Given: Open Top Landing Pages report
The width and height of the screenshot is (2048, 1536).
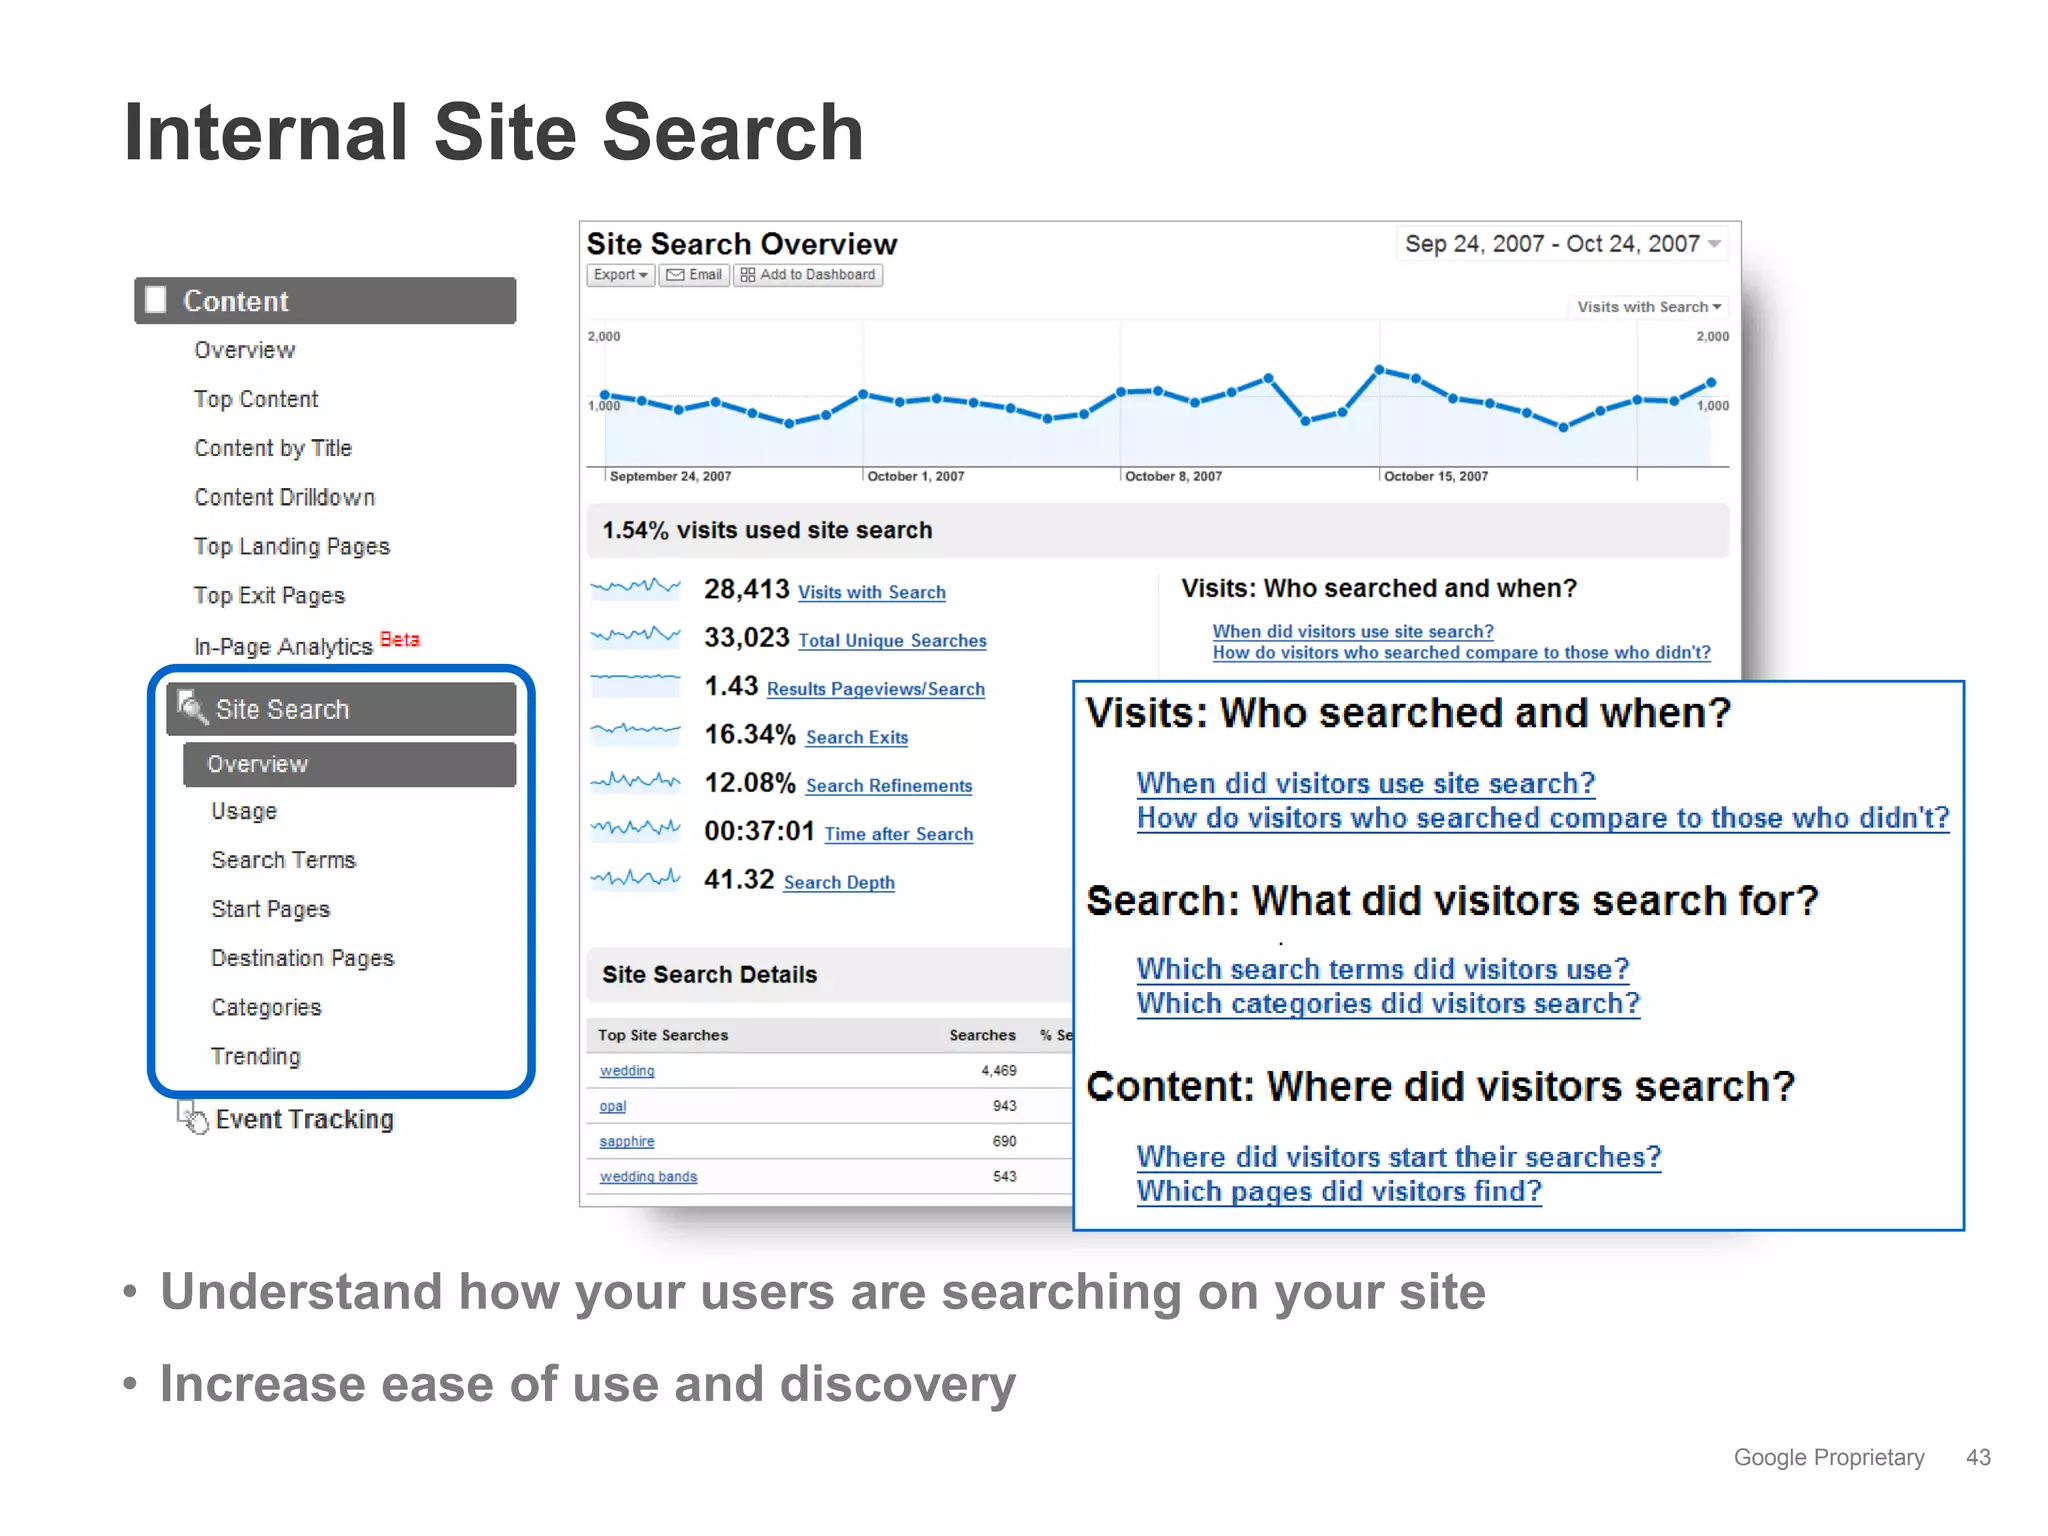Looking at the screenshot, I should [x=292, y=546].
